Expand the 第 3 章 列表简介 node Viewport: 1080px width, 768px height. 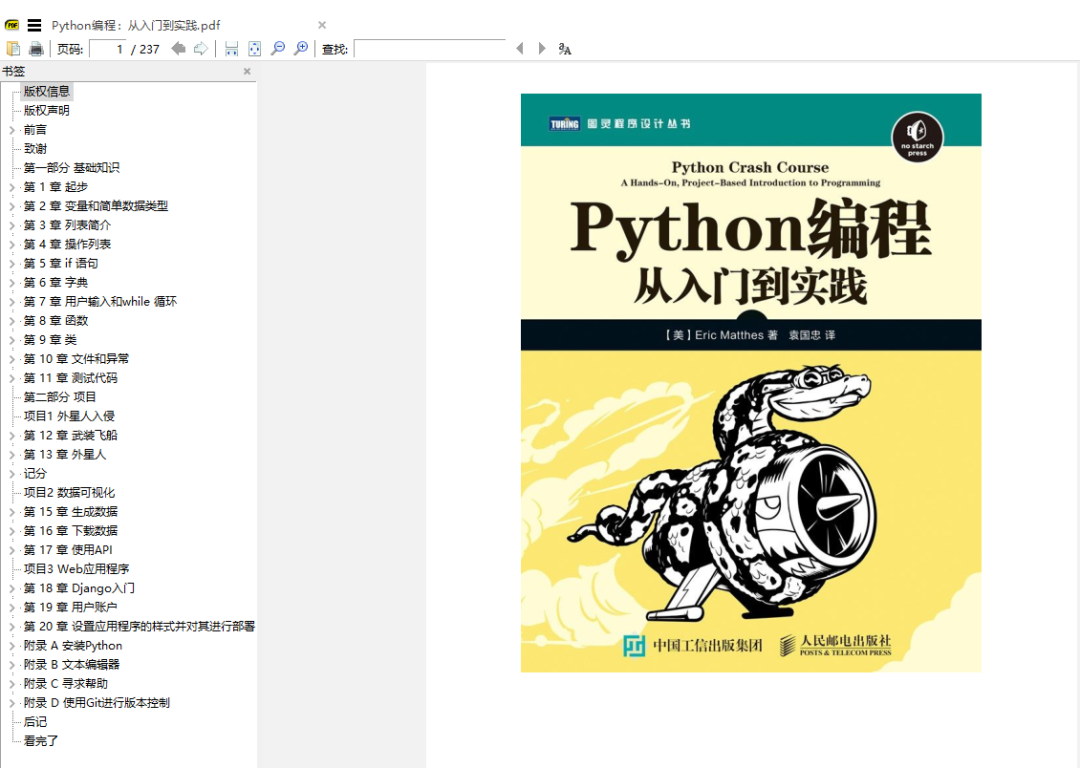point(12,225)
